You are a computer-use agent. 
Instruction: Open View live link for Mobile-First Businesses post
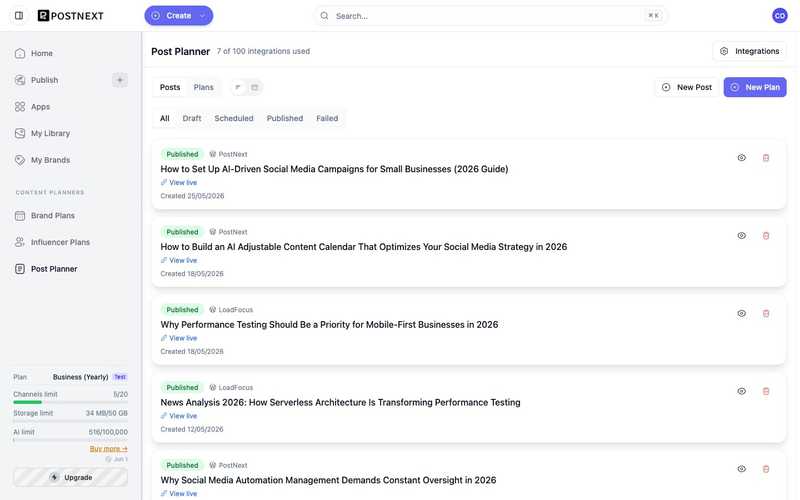(179, 338)
